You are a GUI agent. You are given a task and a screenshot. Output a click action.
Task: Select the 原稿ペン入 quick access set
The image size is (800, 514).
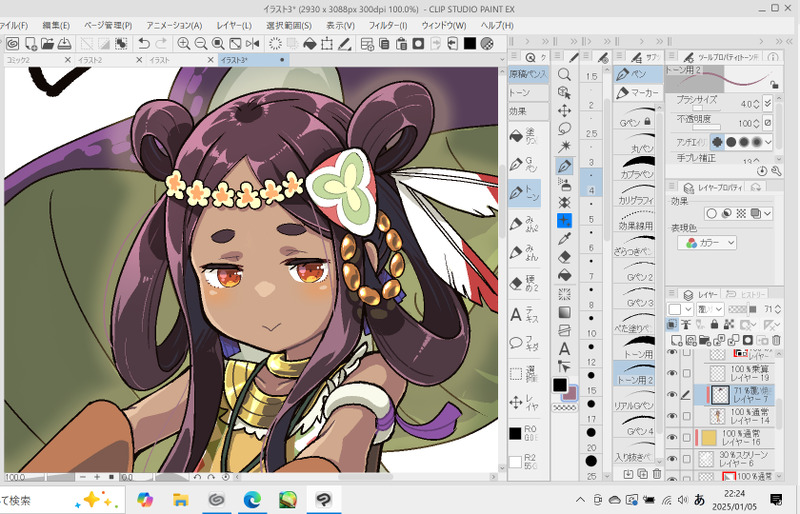point(528,75)
